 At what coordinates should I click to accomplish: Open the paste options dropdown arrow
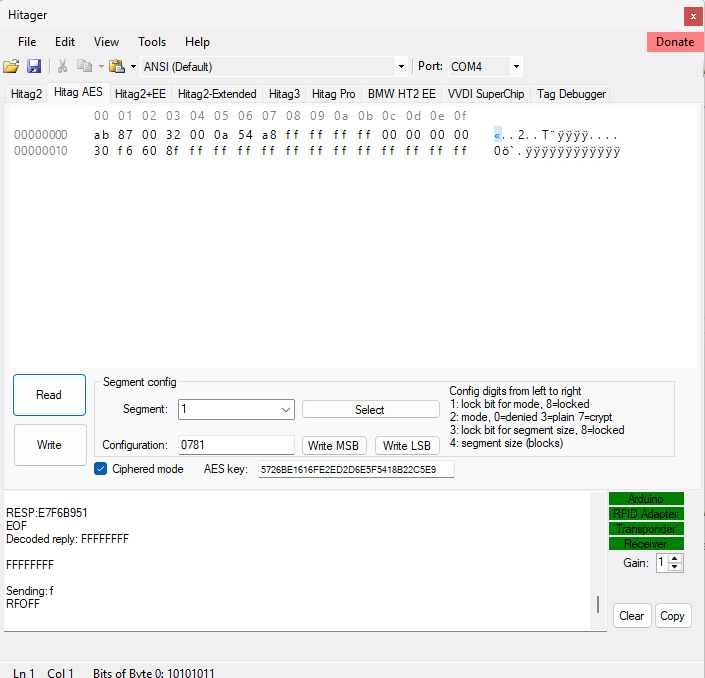[x=133, y=67]
